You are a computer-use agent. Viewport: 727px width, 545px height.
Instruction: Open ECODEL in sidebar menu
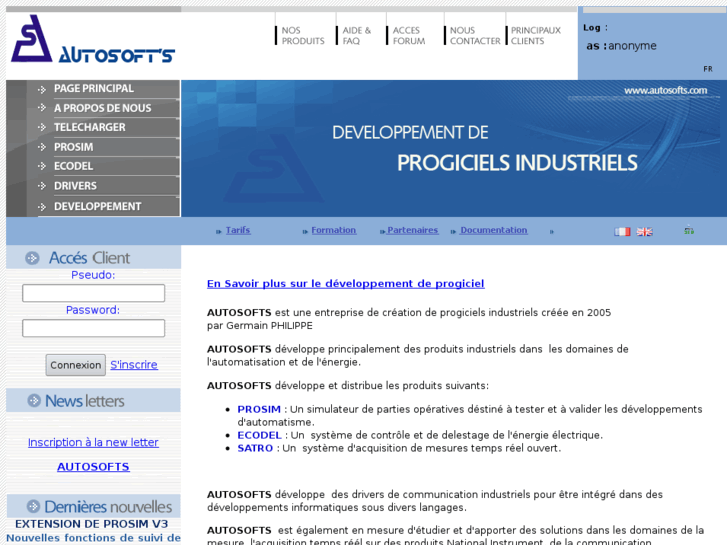click(x=73, y=166)
